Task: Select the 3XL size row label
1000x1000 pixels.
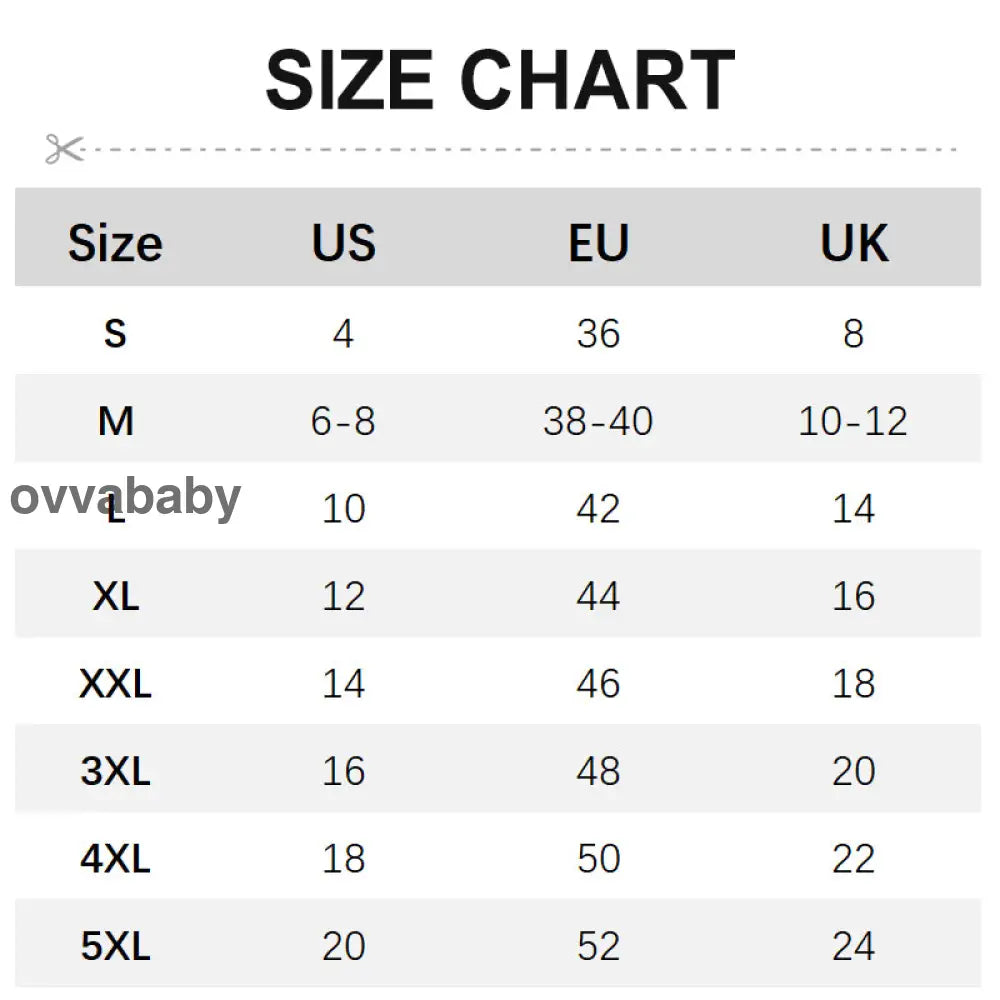Action: tap(115, 771)
